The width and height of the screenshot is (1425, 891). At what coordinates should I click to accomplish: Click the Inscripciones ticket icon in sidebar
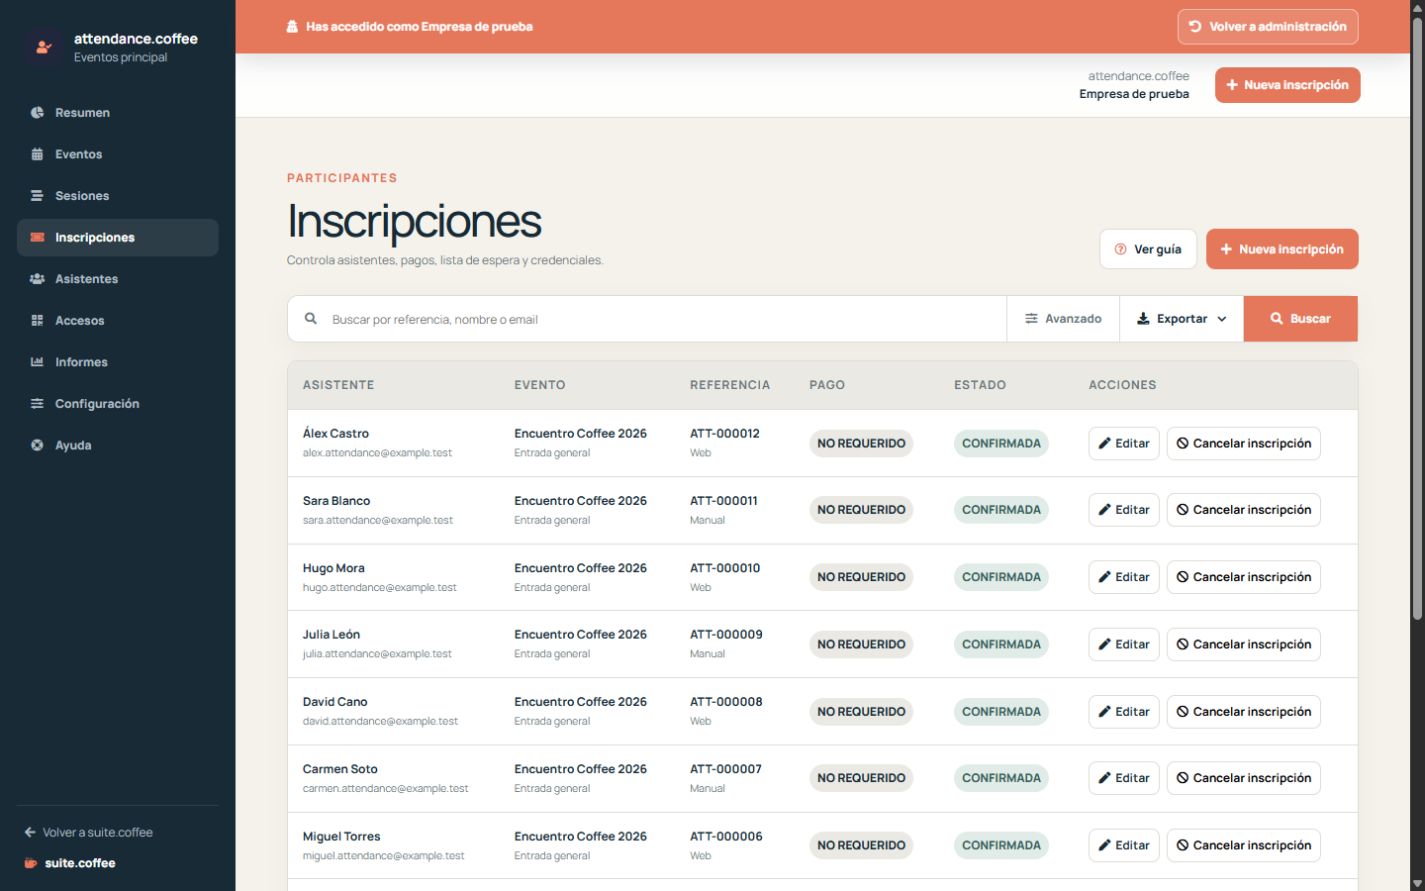[37, 237]
